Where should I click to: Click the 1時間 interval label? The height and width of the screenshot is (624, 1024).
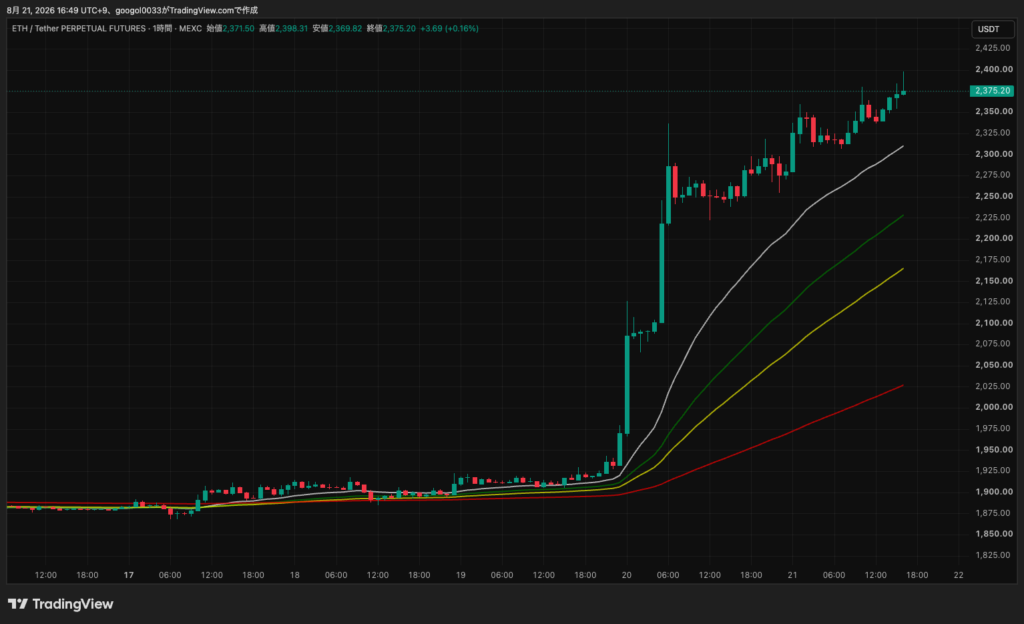163,29
